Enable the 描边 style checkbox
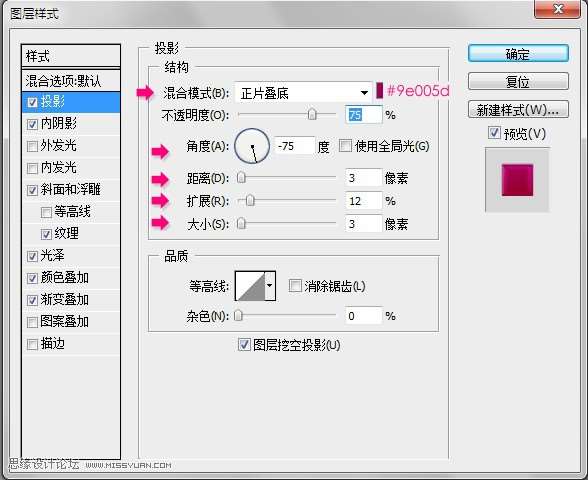 pos(33,344)
